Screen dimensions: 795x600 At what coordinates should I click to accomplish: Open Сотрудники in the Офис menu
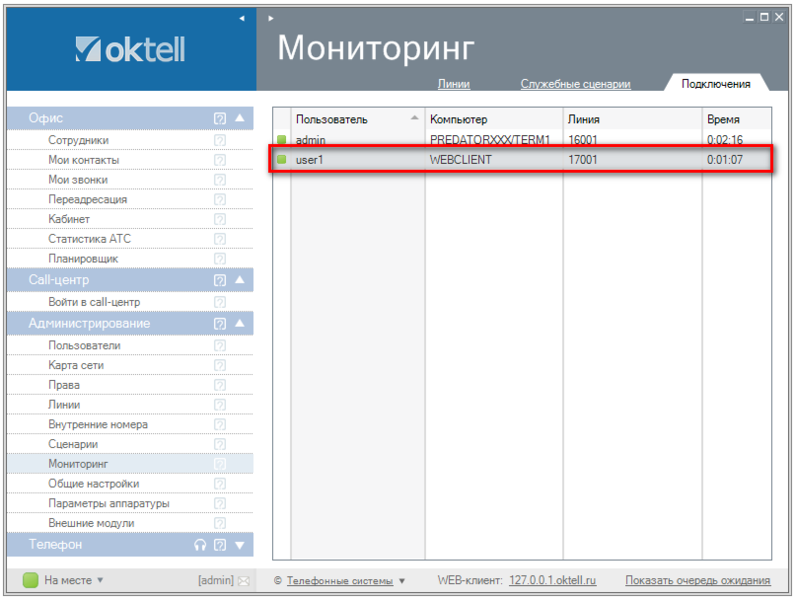[79, 140]
